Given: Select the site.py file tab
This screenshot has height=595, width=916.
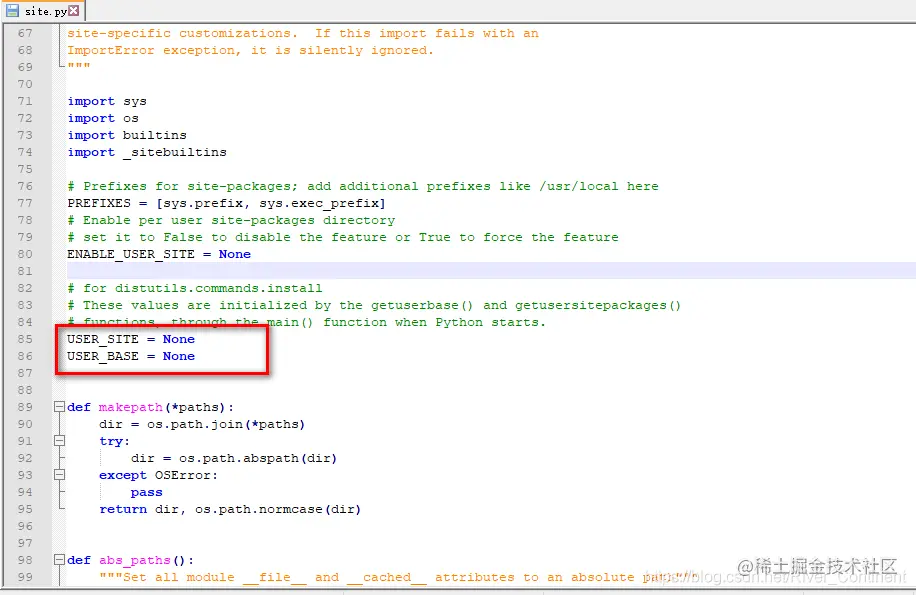Looking at the screenshot, I should tap(43, 11).
